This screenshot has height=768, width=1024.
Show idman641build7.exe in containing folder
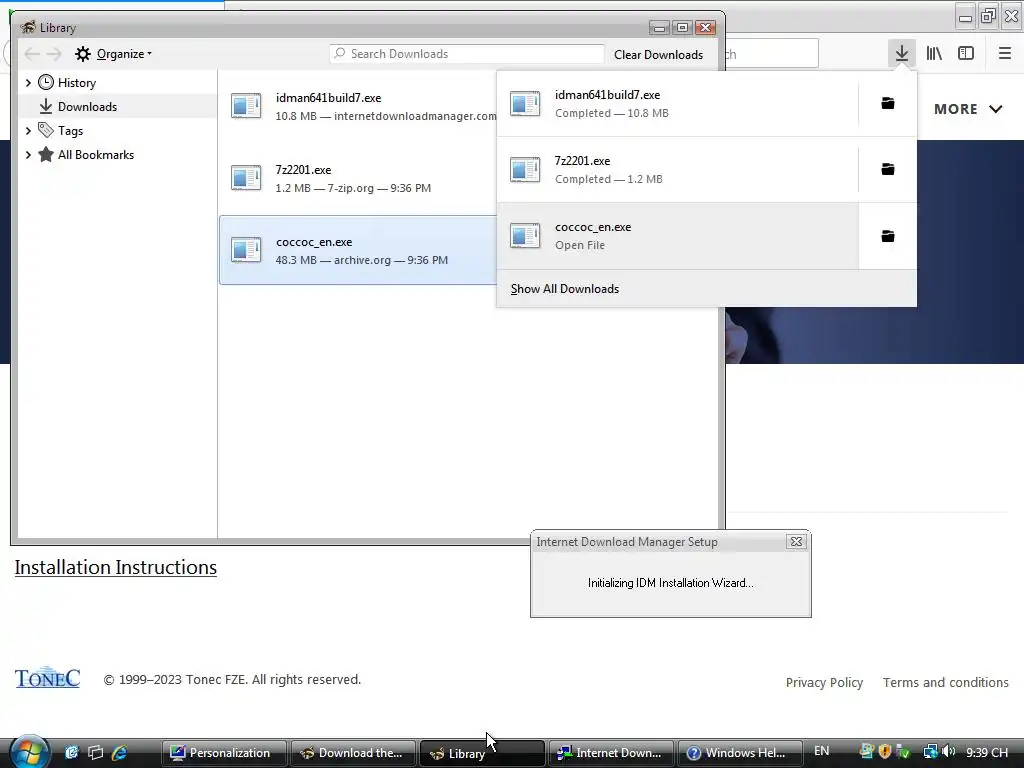[888, 103]
